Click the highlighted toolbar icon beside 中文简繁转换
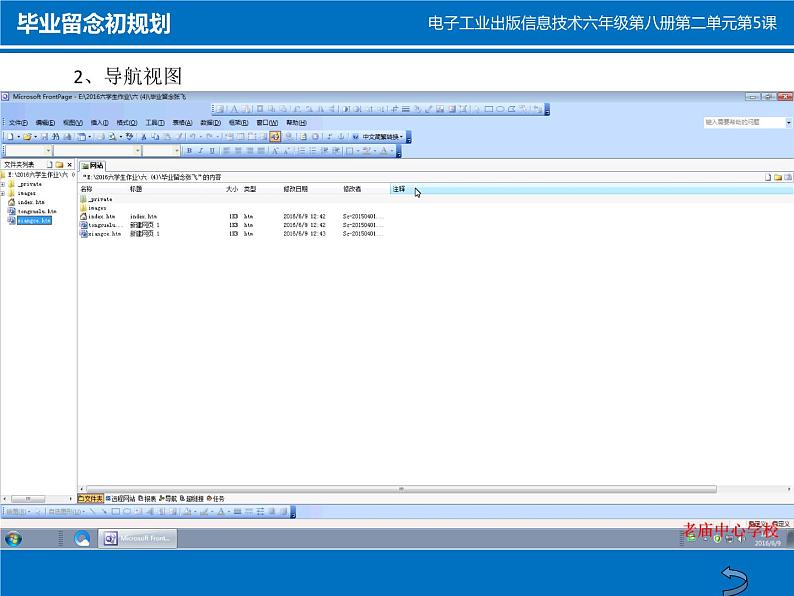794x596 pixels. (275, 136)
